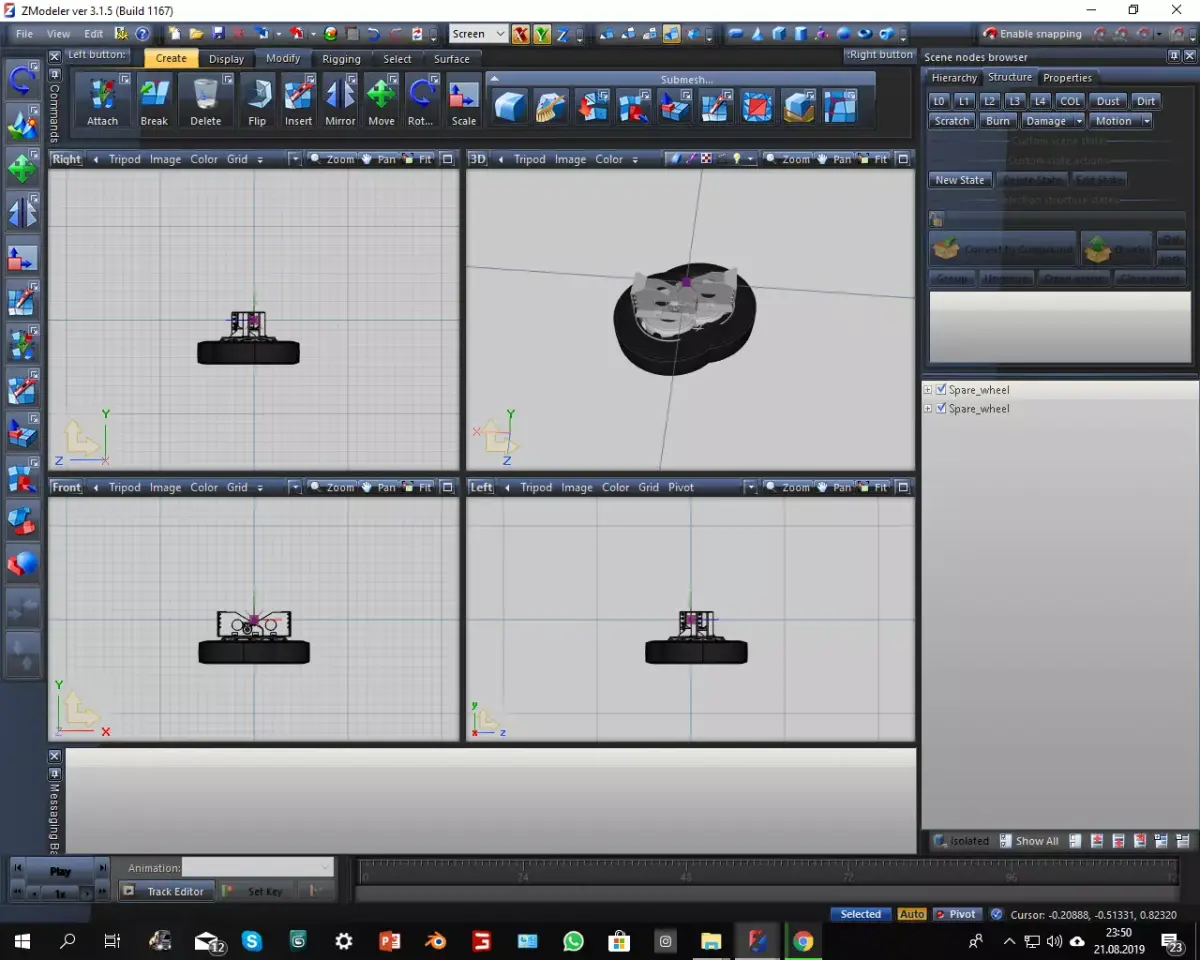Toggle Isolated mode below the node tree
1200x960 pixels.
pyautogui.click(x=961, y=841)
